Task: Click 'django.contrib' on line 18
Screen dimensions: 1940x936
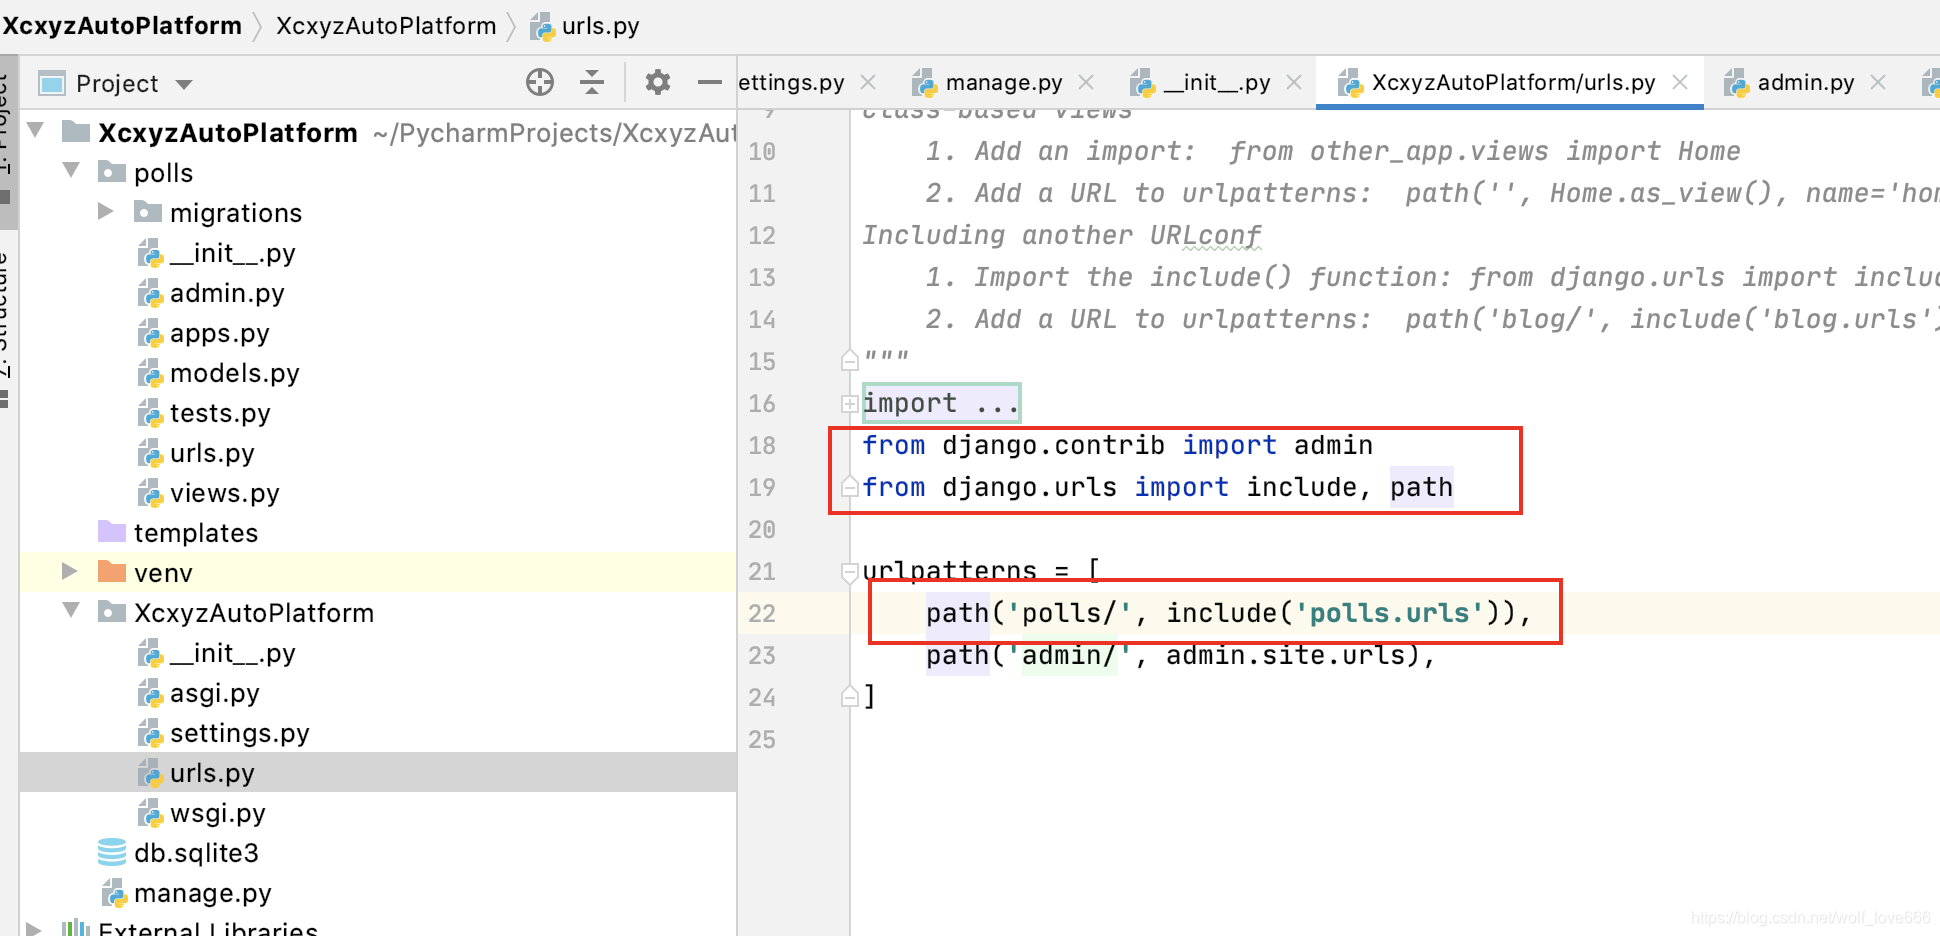Action: (x=1053, y=445)
